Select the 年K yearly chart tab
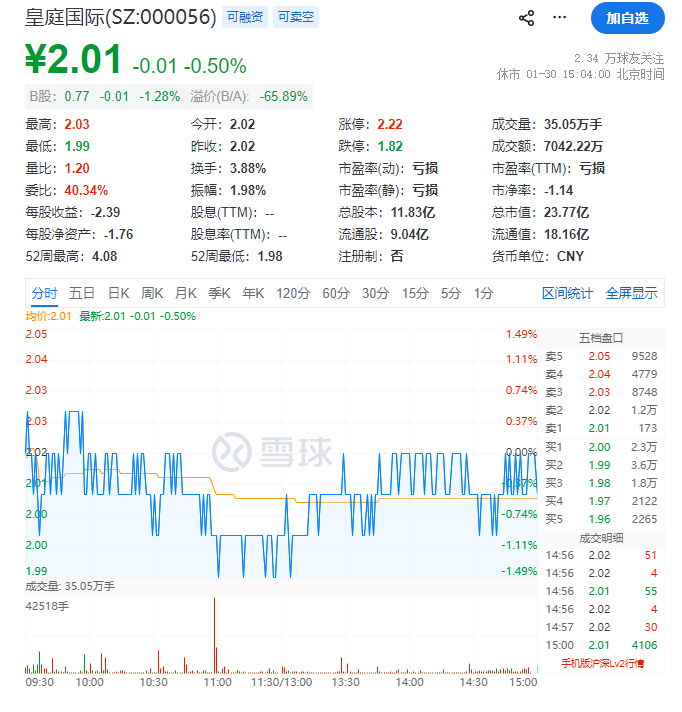 click(253, 293)
